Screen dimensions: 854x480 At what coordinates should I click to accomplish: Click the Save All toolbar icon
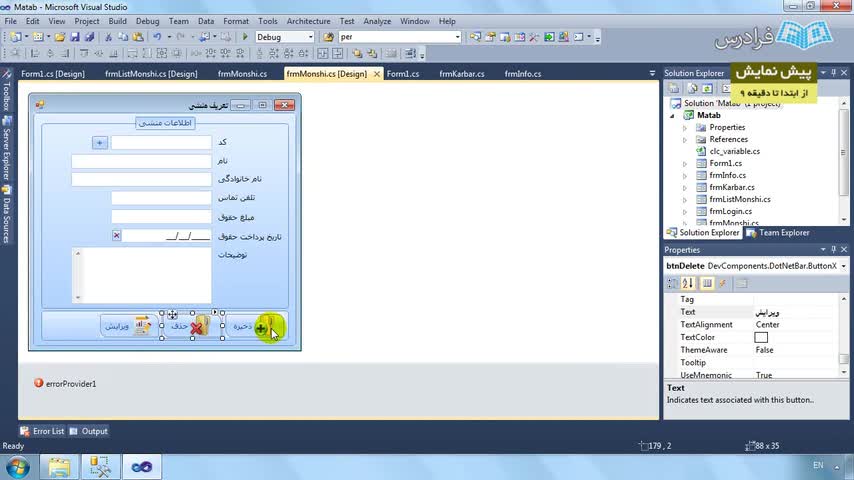tap(89, 37)
